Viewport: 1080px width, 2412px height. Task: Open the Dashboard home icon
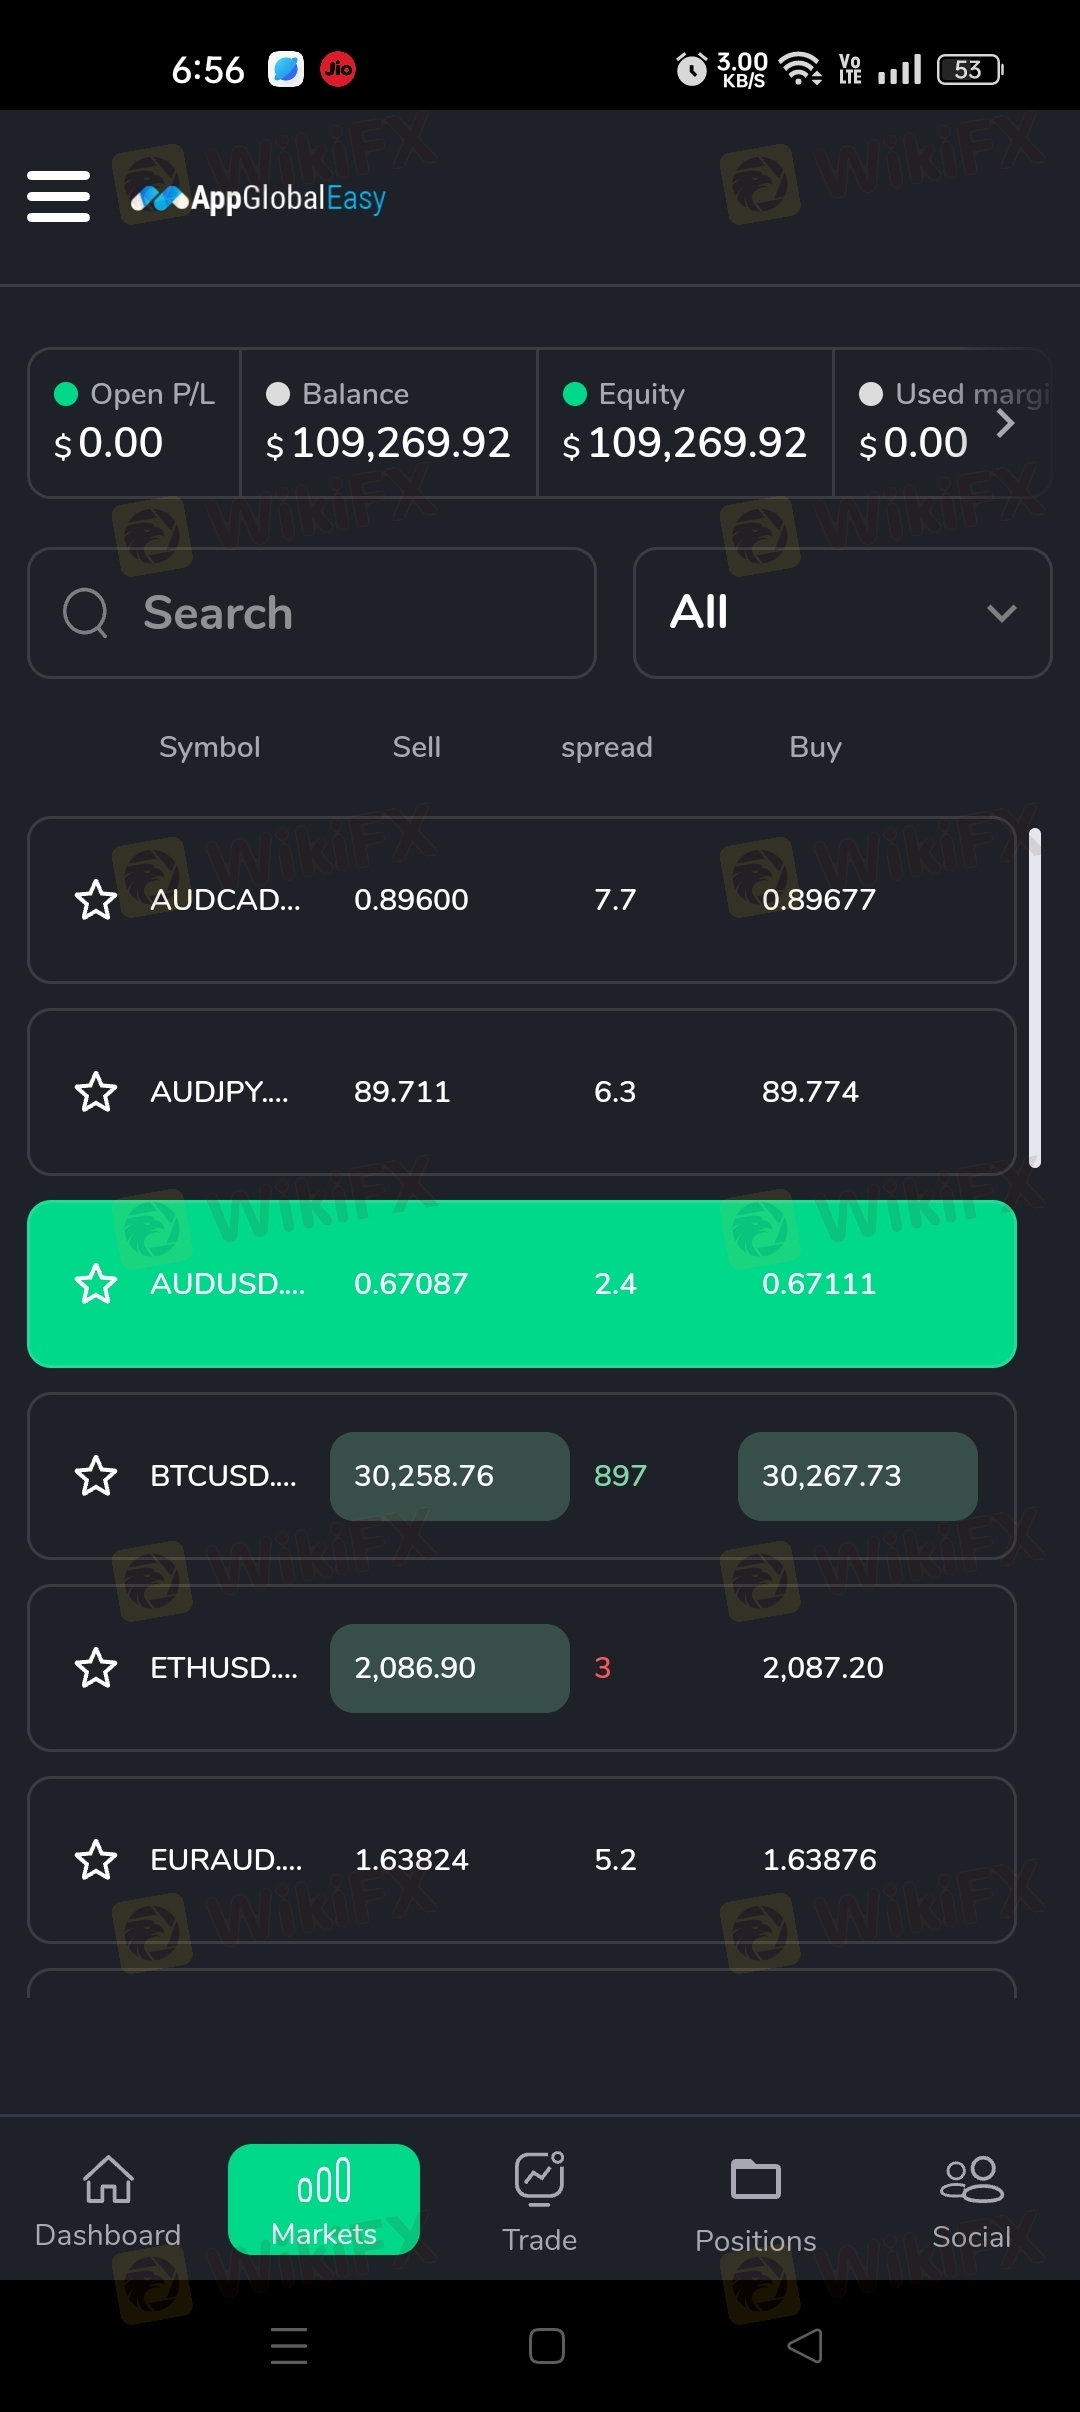click(x=108, y=2181)
